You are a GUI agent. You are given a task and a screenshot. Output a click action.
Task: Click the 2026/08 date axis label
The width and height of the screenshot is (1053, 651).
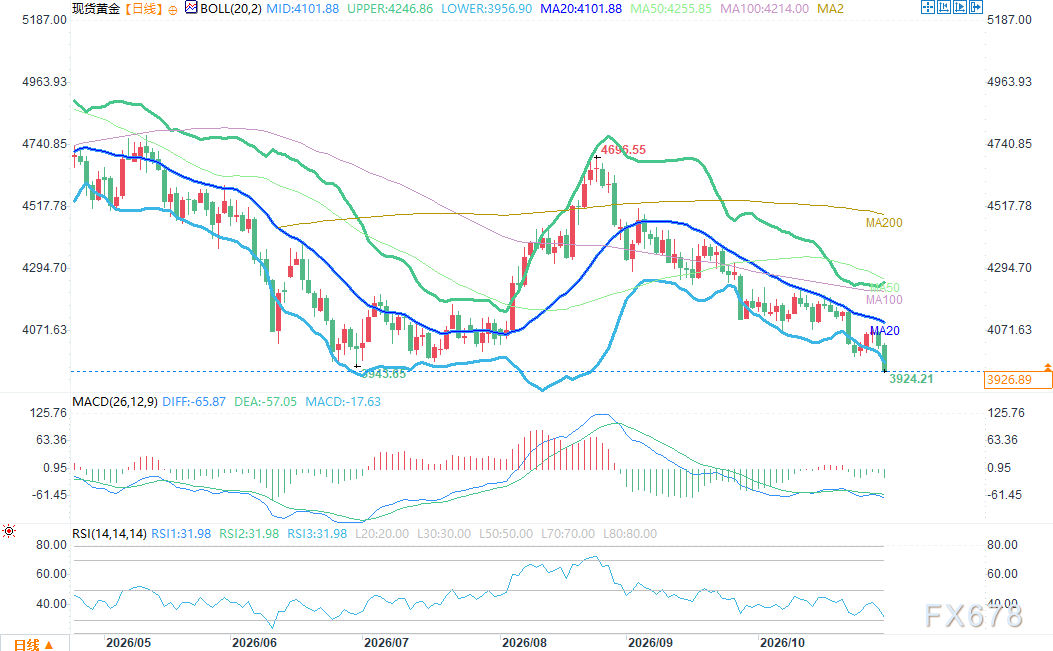coord(524,643)
